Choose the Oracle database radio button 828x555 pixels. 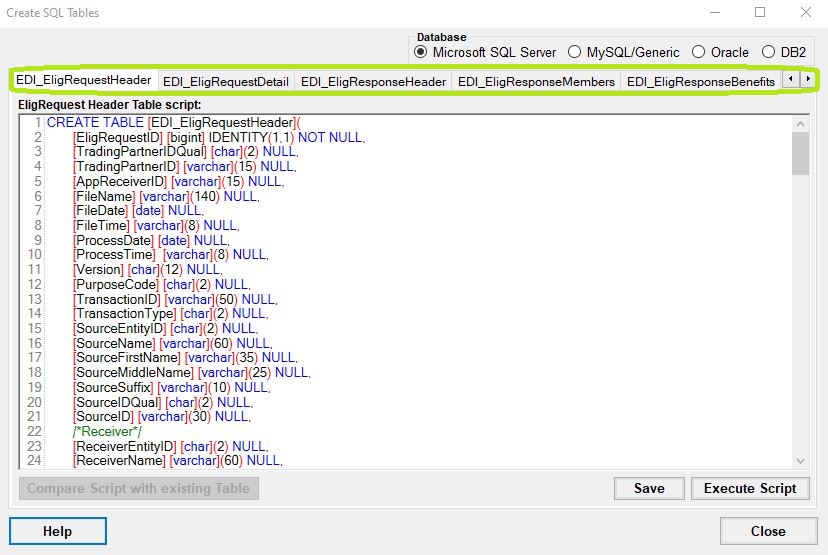[x=720, y=52]
